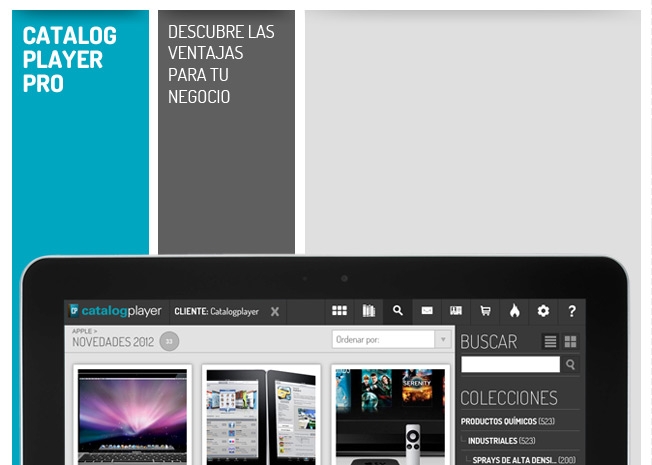Open the iPad product thumbnail
This screenshot has width=652, height=465.
coord(261,416)
